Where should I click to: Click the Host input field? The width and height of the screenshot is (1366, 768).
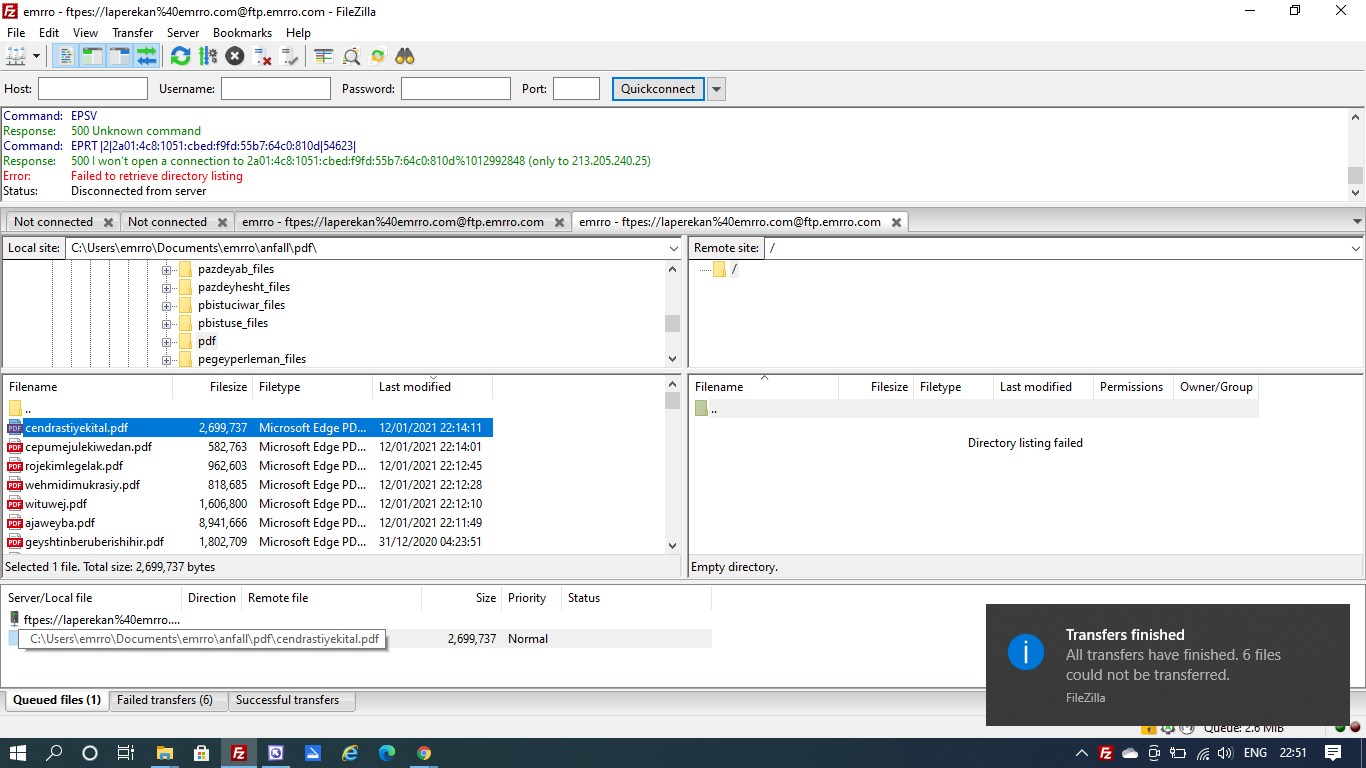[93, 89]
